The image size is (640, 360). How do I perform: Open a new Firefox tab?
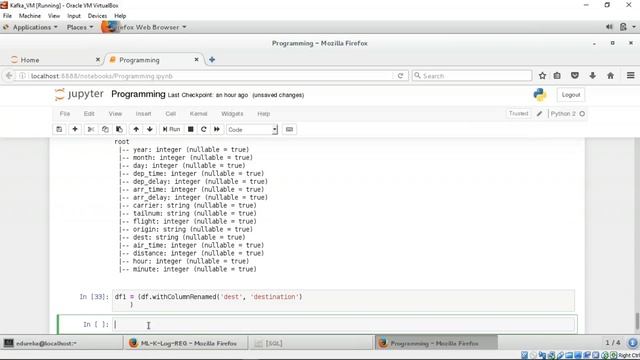pos(212,60)
